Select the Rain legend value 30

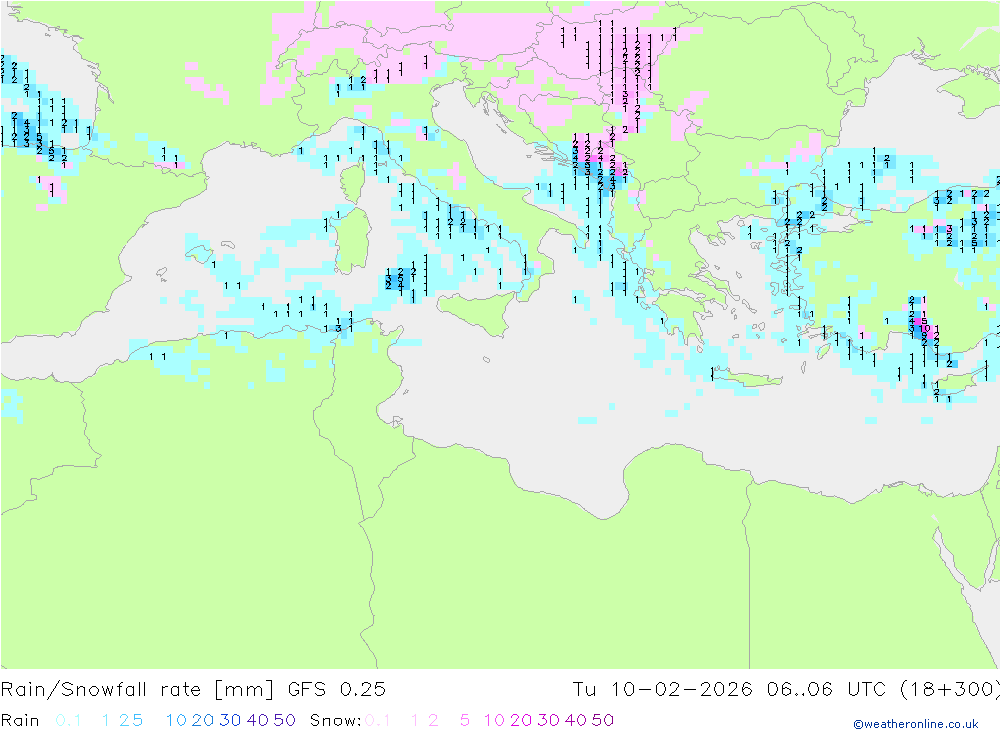point(230,720)
